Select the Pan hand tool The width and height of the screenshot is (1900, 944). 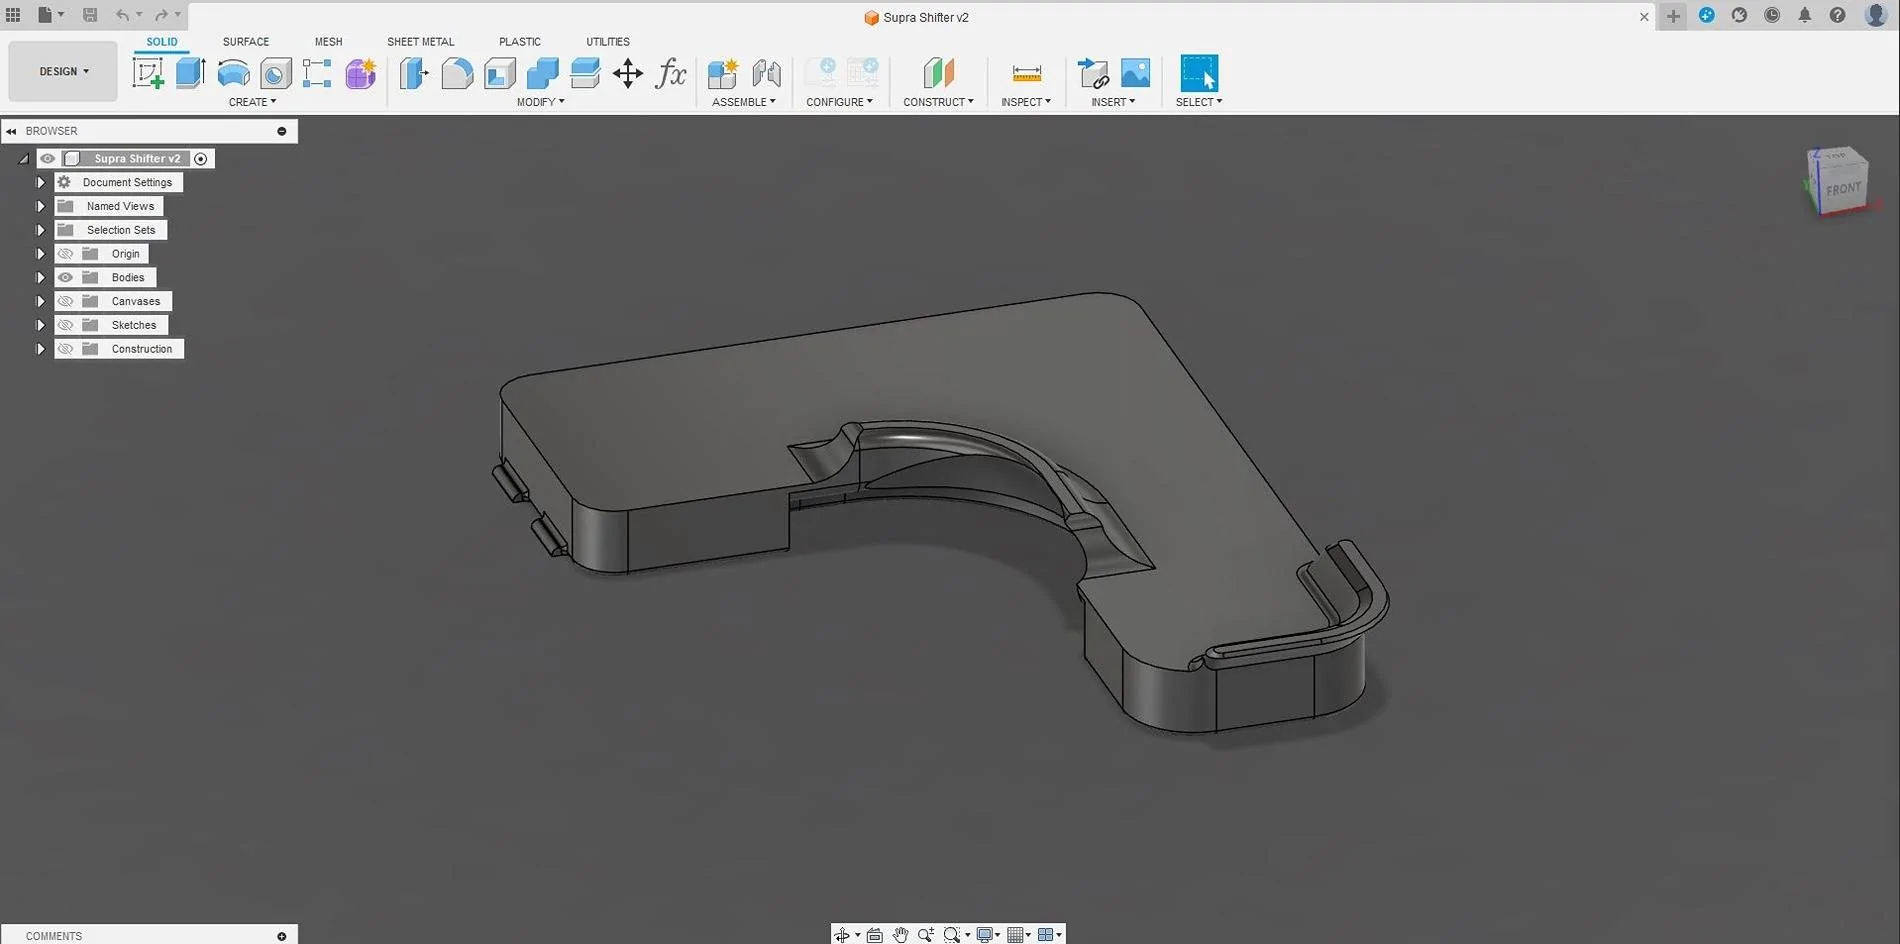pos(900,935)
